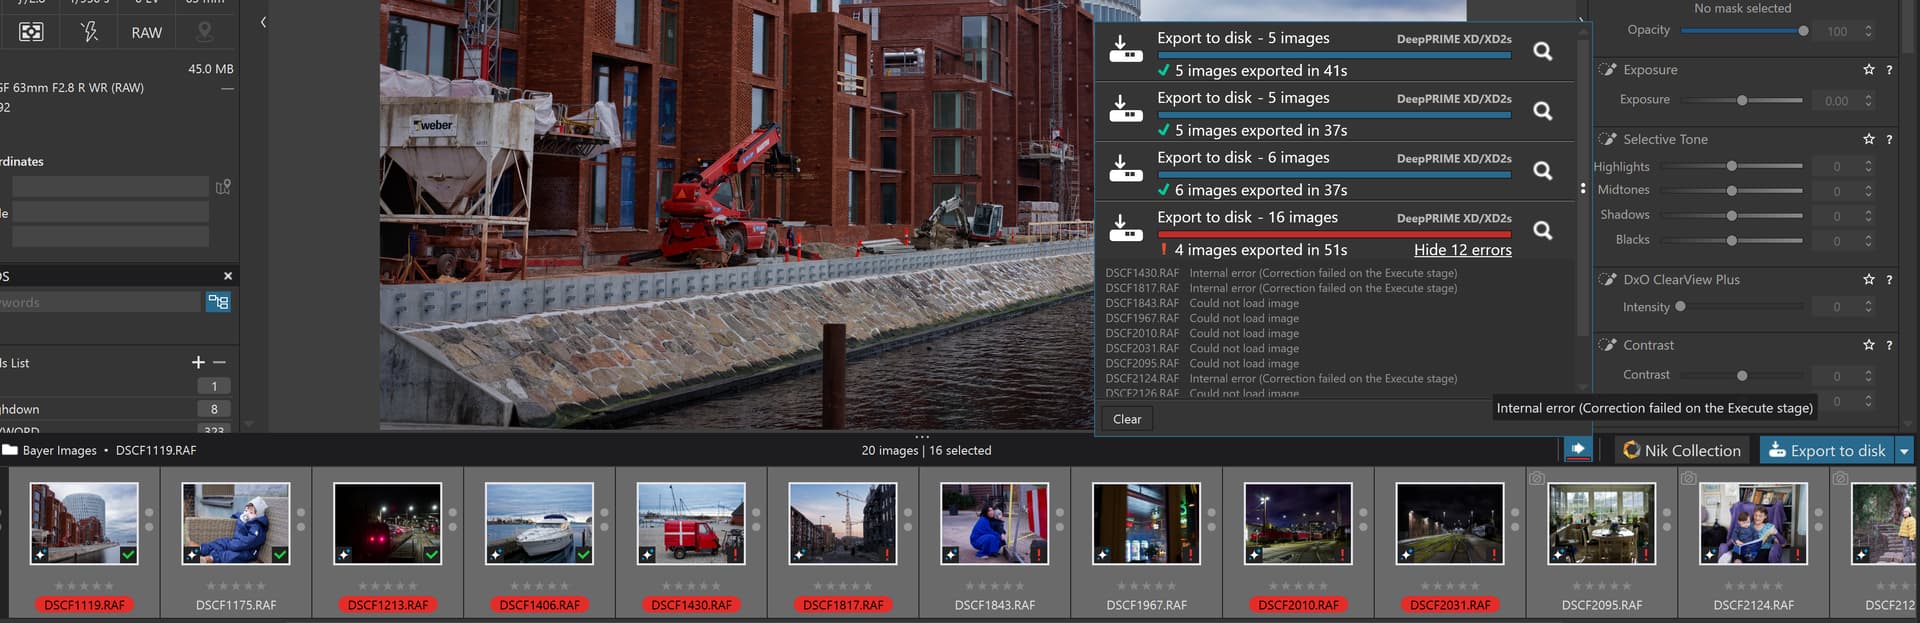This screenshot has height=623, width=1920.
Task: Click the export progress arrow icon
Action: (x=1578, y=450)
